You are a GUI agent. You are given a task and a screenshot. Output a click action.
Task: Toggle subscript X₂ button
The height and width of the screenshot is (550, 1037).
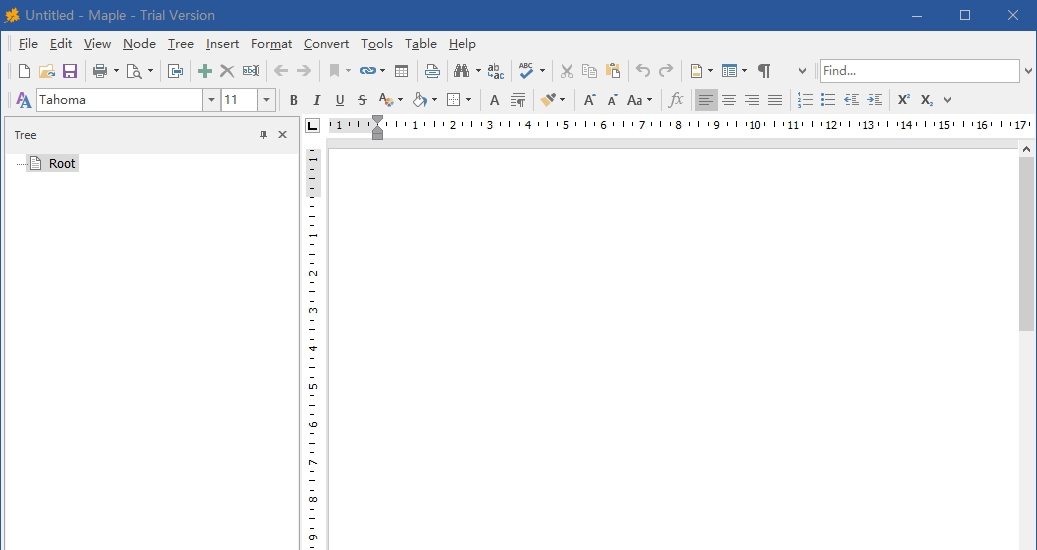coord(927,100)
